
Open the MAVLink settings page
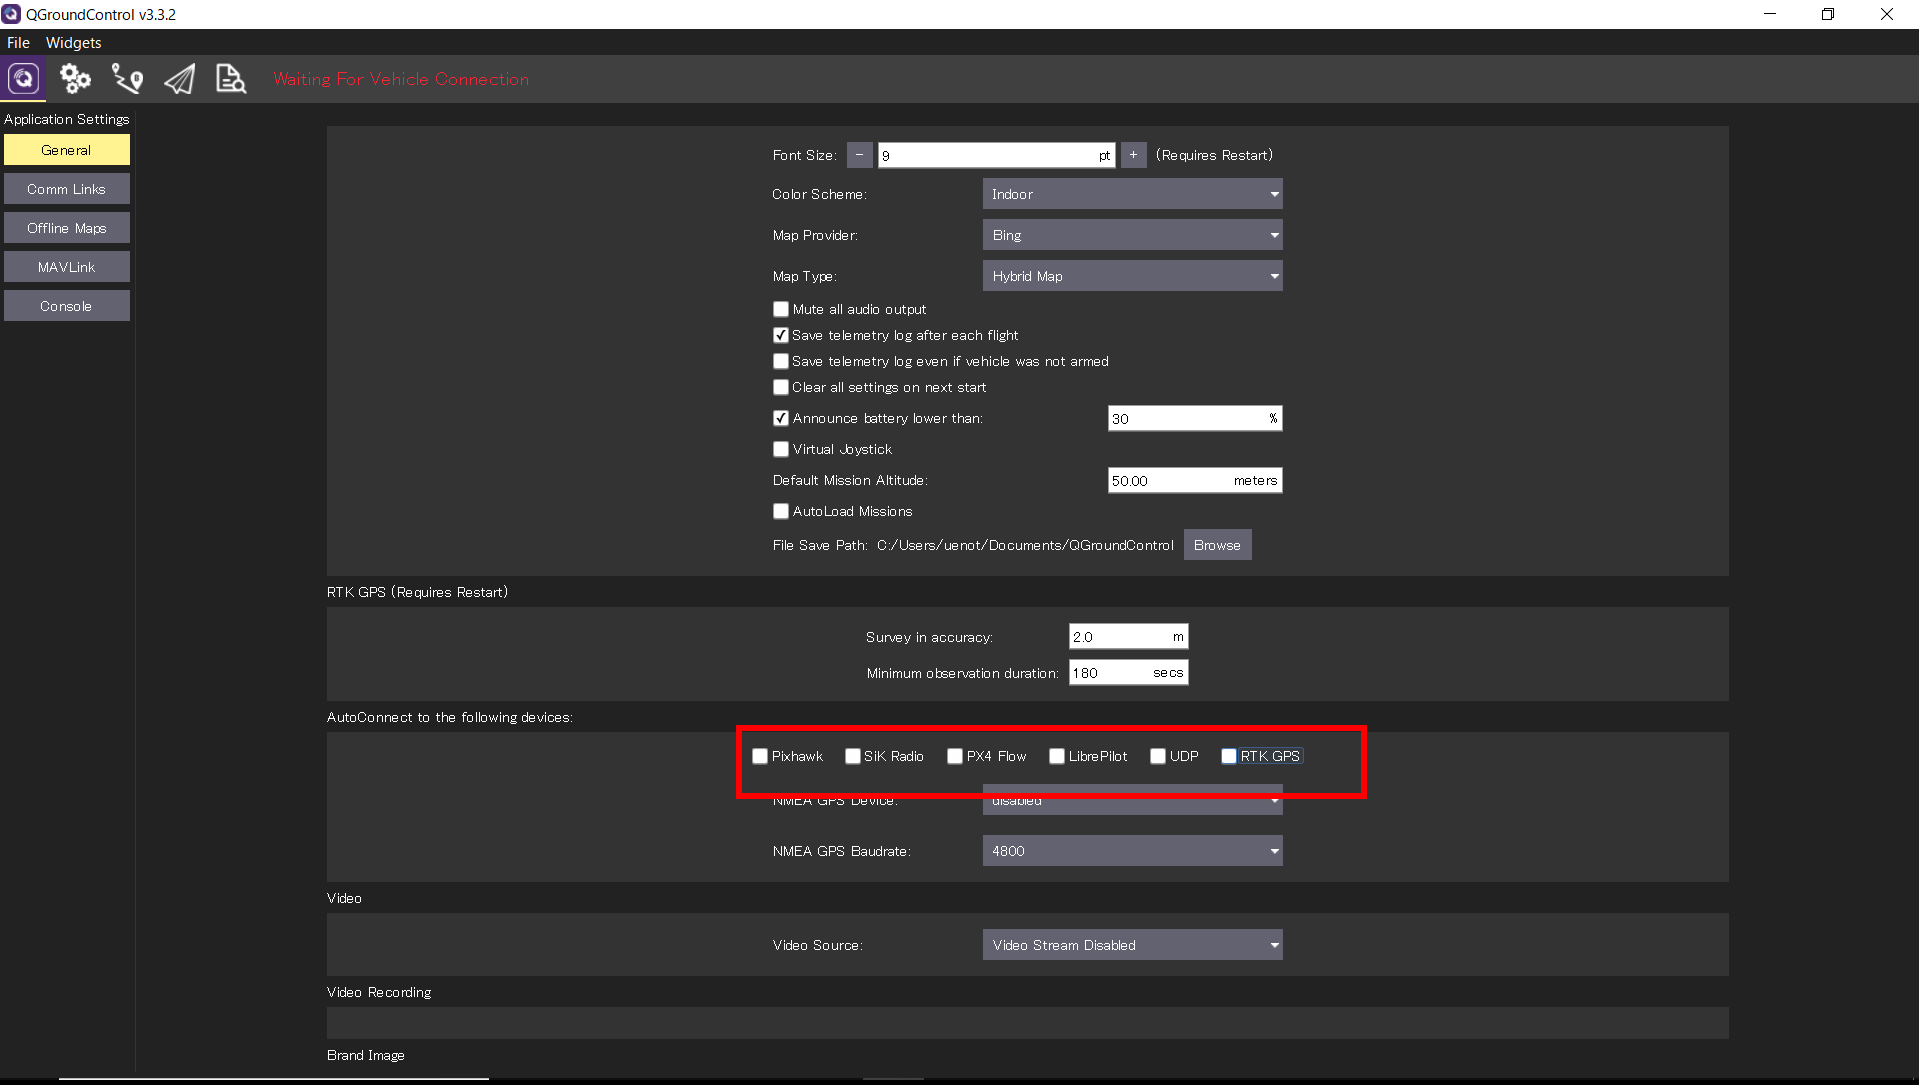click(67, 267)
